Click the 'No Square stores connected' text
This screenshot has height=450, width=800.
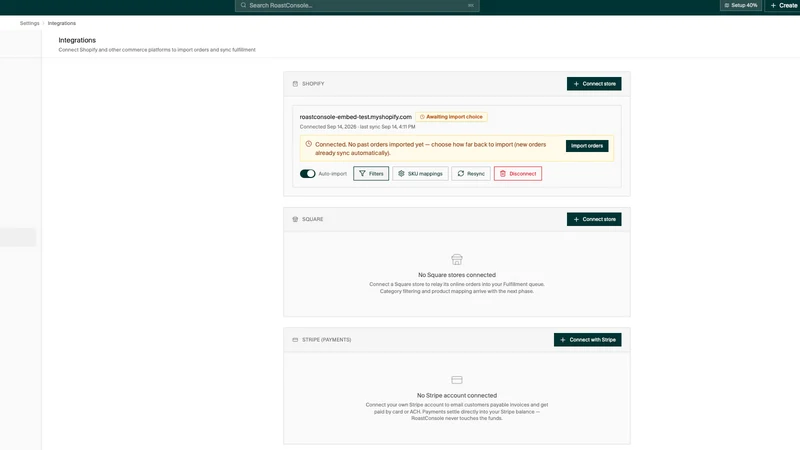(457, 275)
